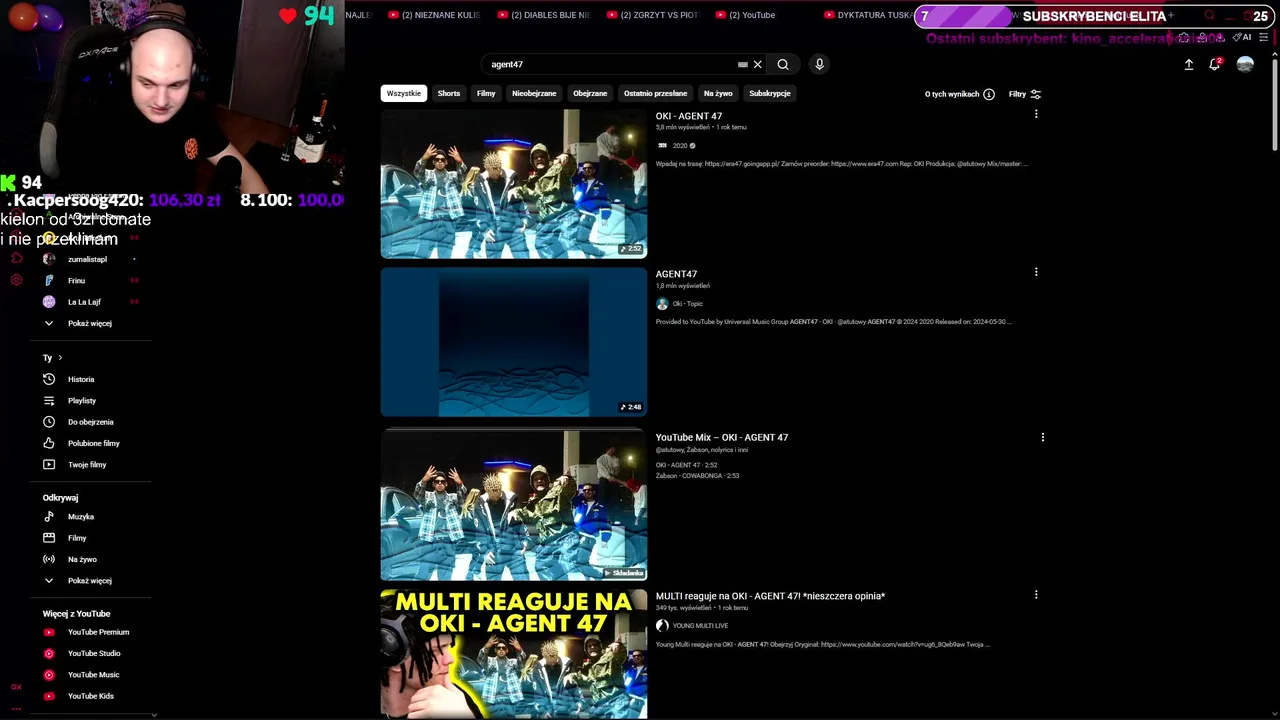Open Twoje filmy in sidebar
Viewport: 1280px width, 720px height.
pos(87,465)
